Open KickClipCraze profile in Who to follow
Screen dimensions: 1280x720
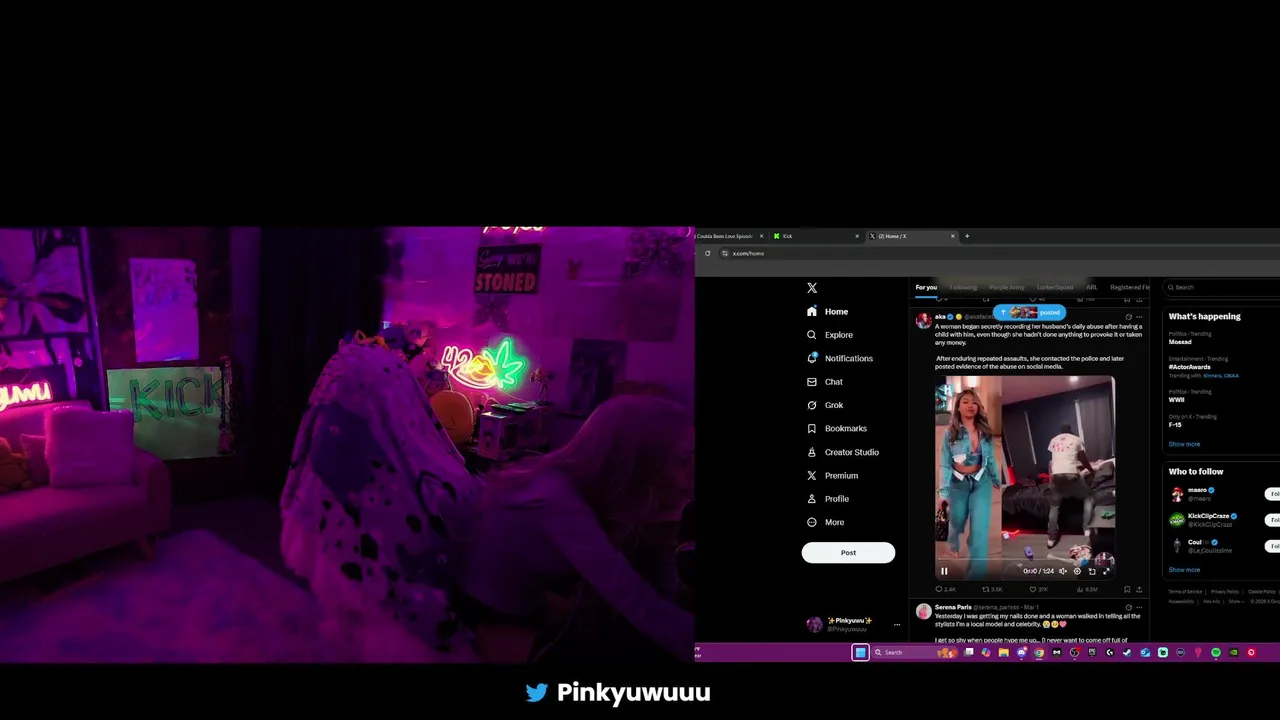(x=1208, y=516)
